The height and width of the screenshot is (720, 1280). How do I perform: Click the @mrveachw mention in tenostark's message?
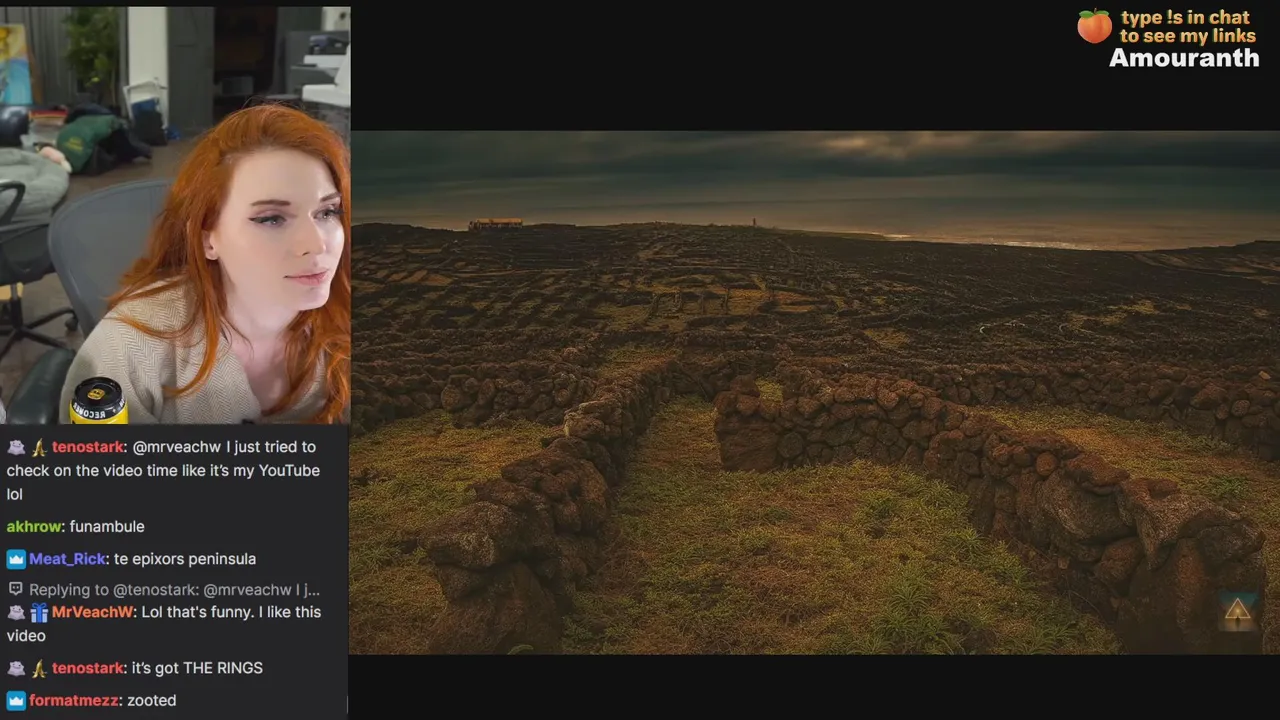179,447
